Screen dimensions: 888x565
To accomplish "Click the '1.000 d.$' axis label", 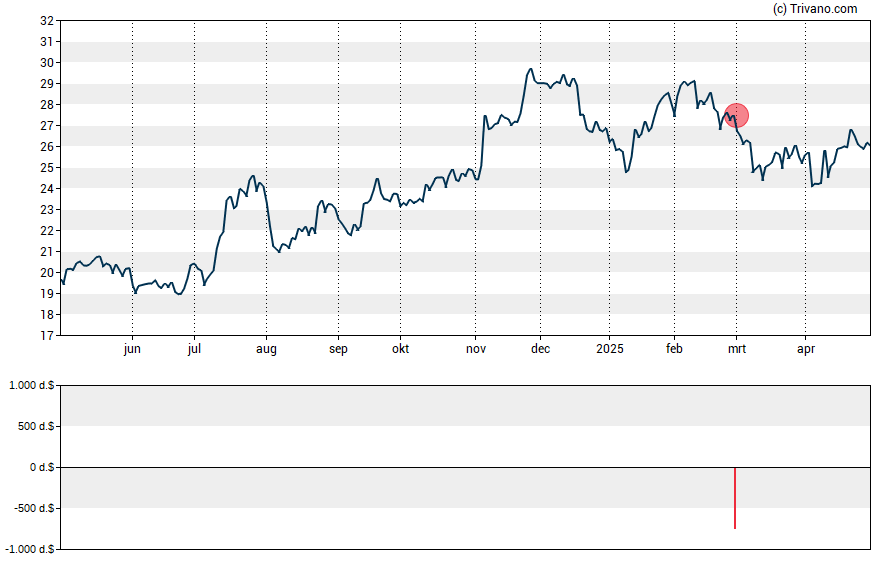I will coord(32,386).
